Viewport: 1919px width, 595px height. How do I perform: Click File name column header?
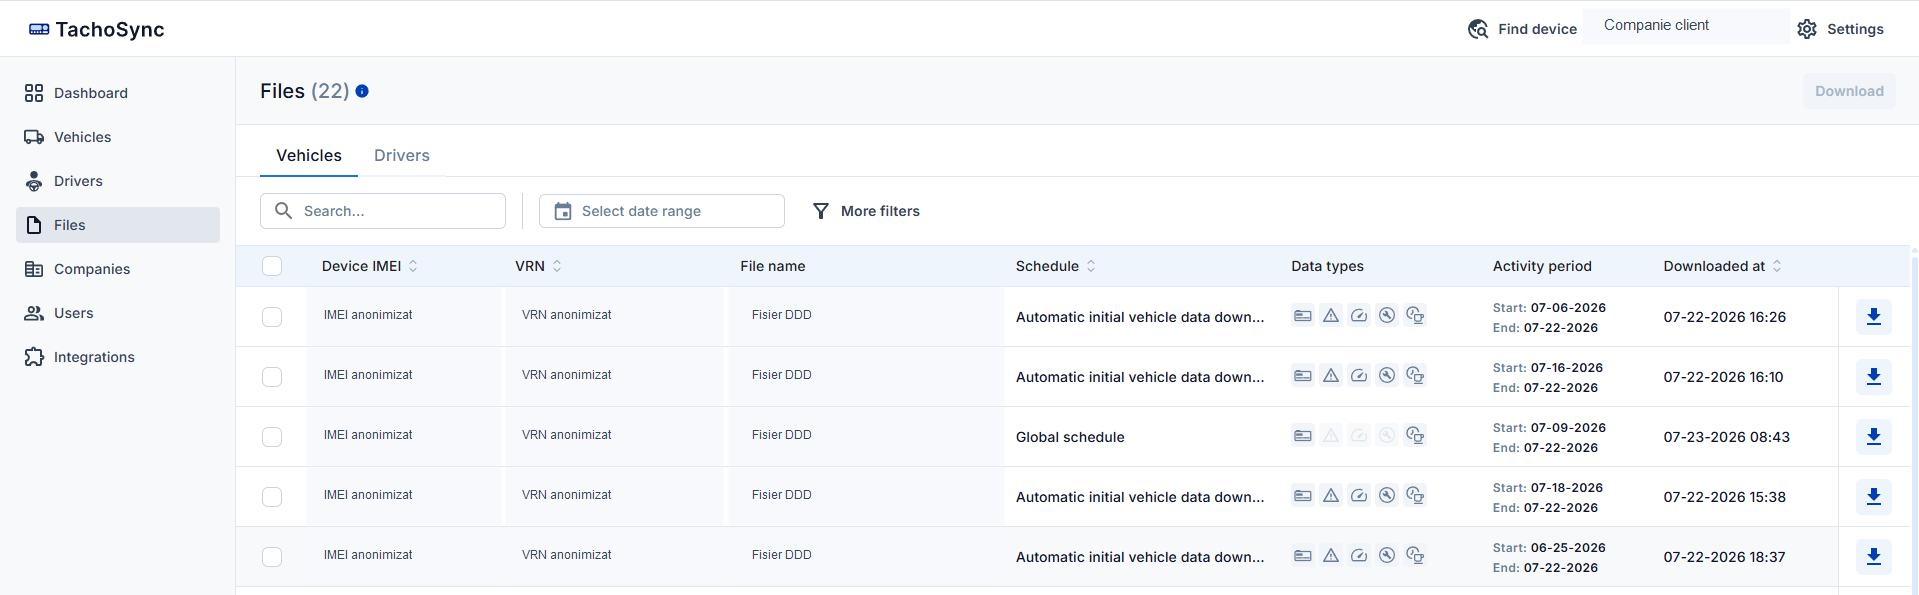773,266
